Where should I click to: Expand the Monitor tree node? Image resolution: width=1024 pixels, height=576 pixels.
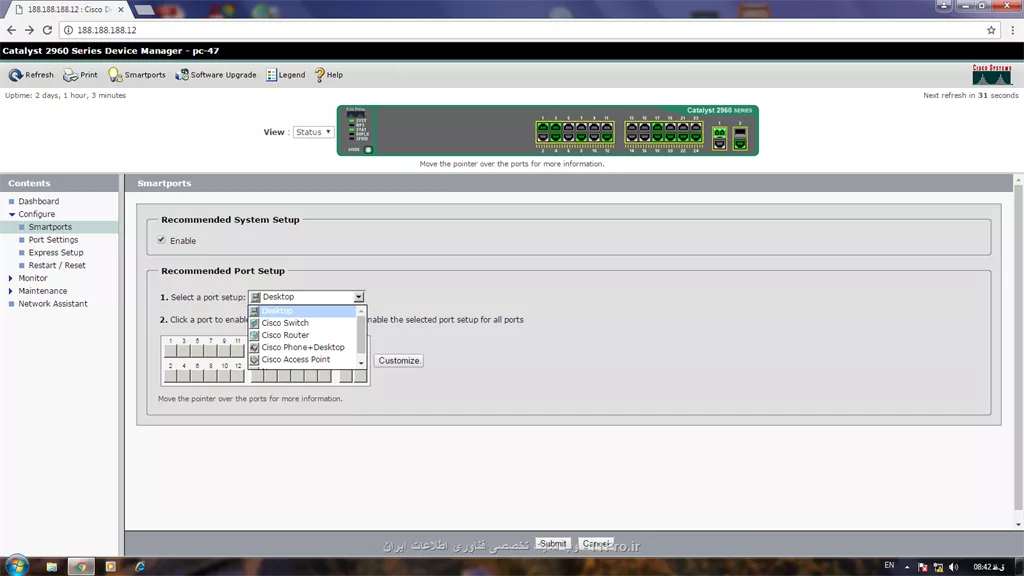(10, 278)
